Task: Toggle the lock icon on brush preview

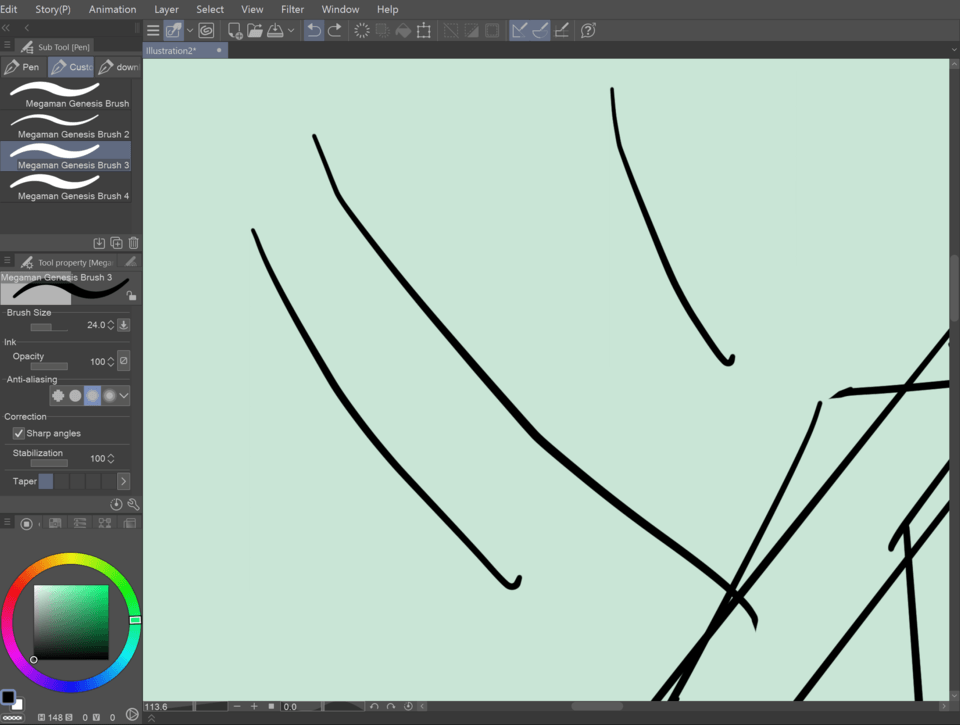Action: [131, 295]
